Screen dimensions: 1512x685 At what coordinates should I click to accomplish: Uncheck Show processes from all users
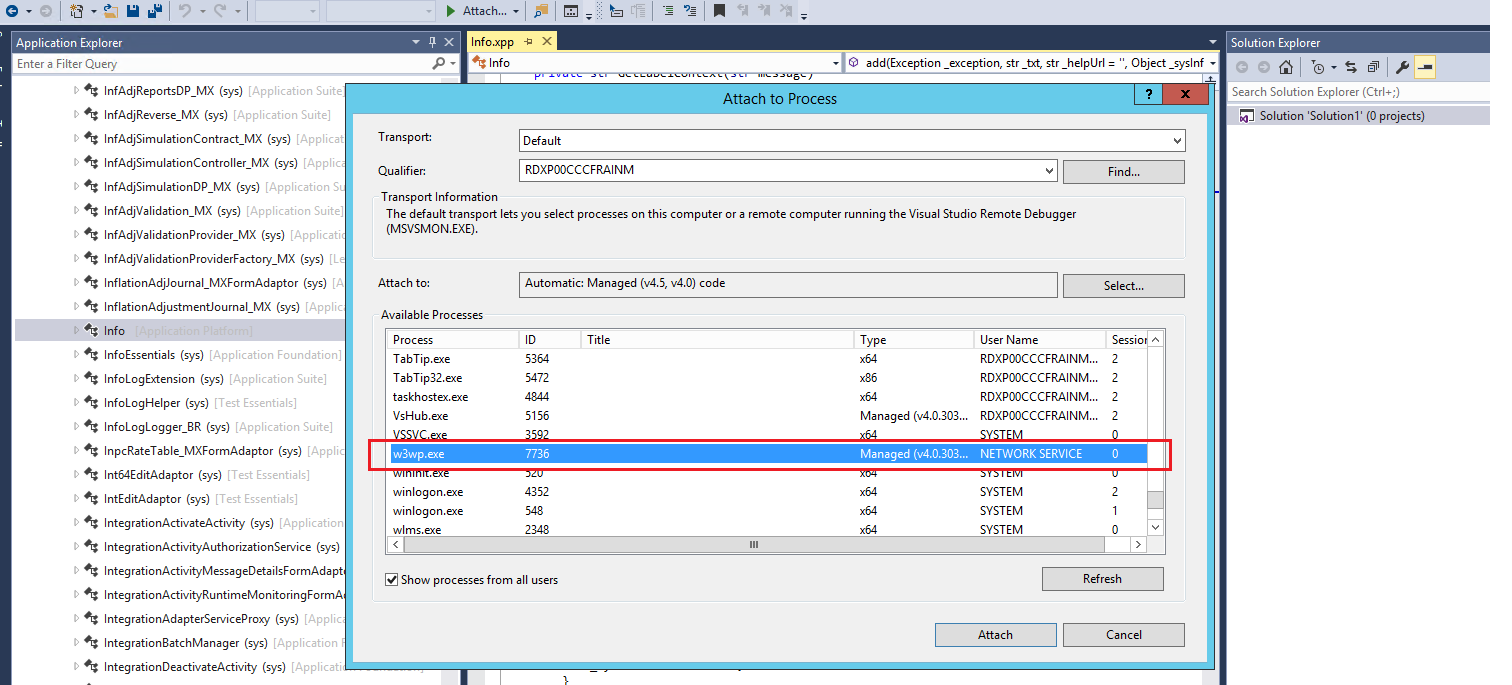coord(392,580)
